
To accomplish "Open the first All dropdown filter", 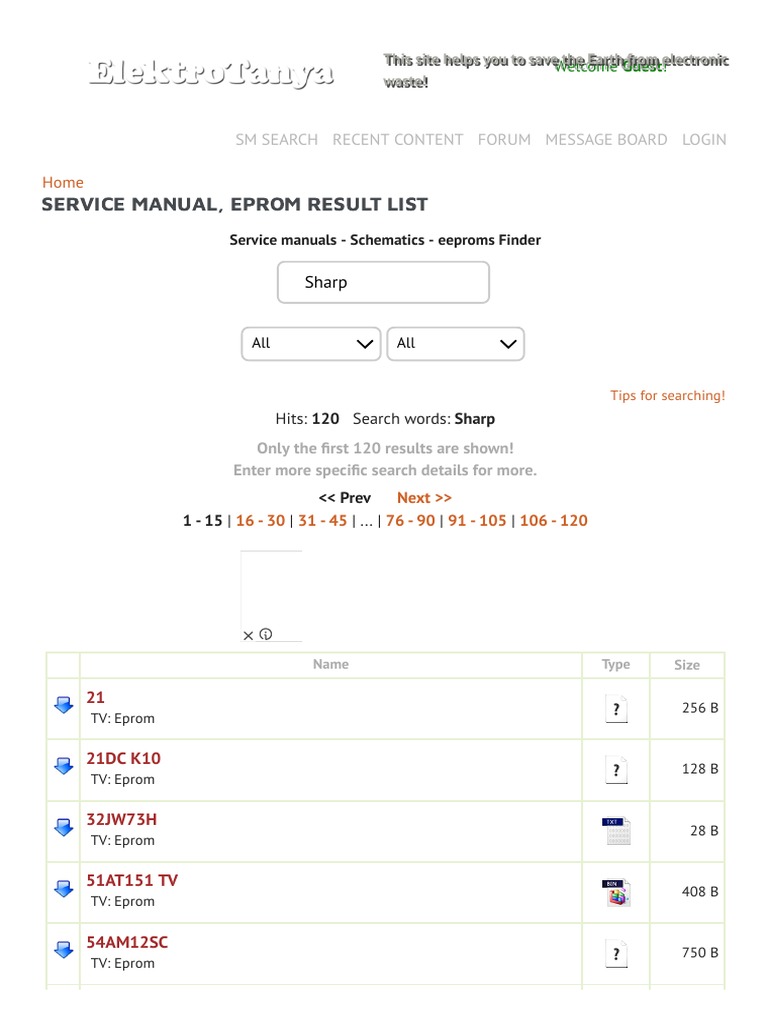I will point(311,344).
